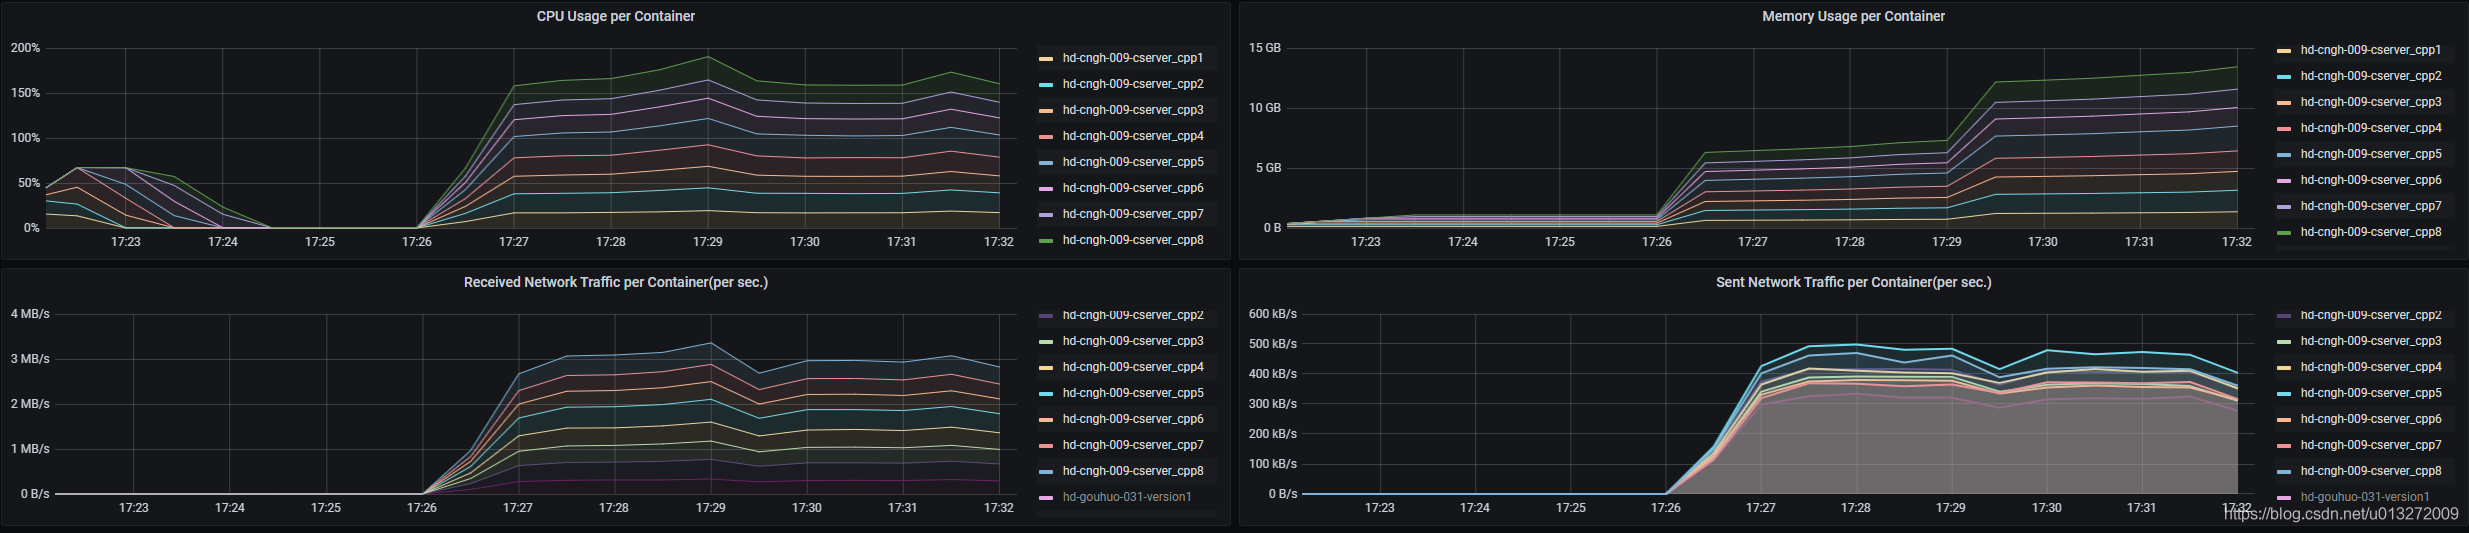2469x533 pixels.
Task: Toggle cserver_cpp5 series in CPU Usage legend
Action: (1133, 162)
